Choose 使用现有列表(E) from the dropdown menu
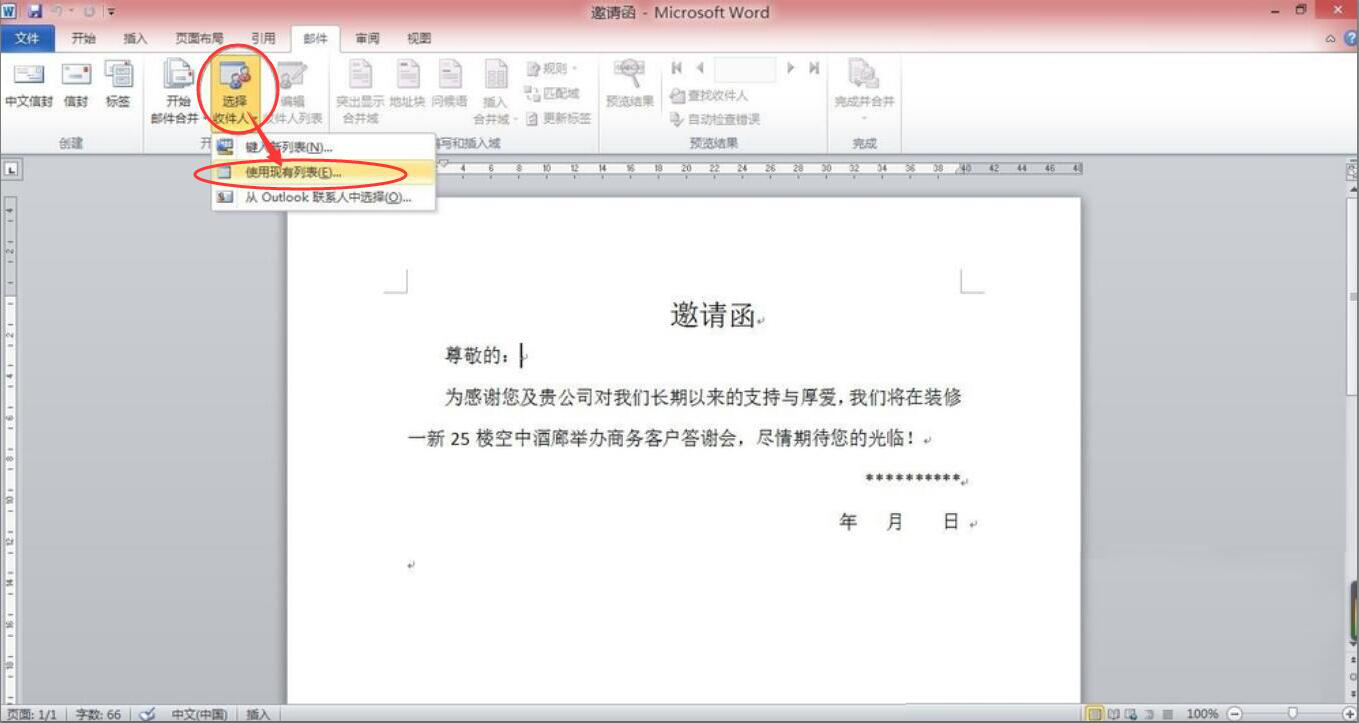Viewport: 1359px width, 723px height. 324,172
